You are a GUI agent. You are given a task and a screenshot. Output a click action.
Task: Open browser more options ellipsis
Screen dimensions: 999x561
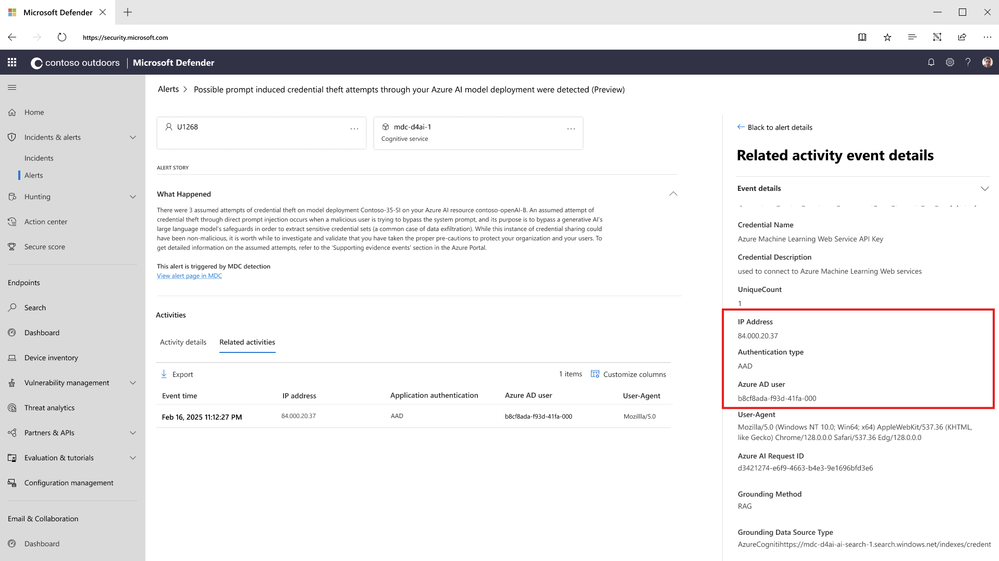[x=987, y=37]
